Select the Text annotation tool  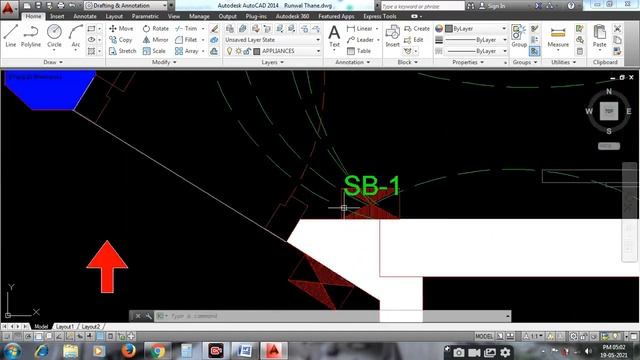click(x=334, y=36)
